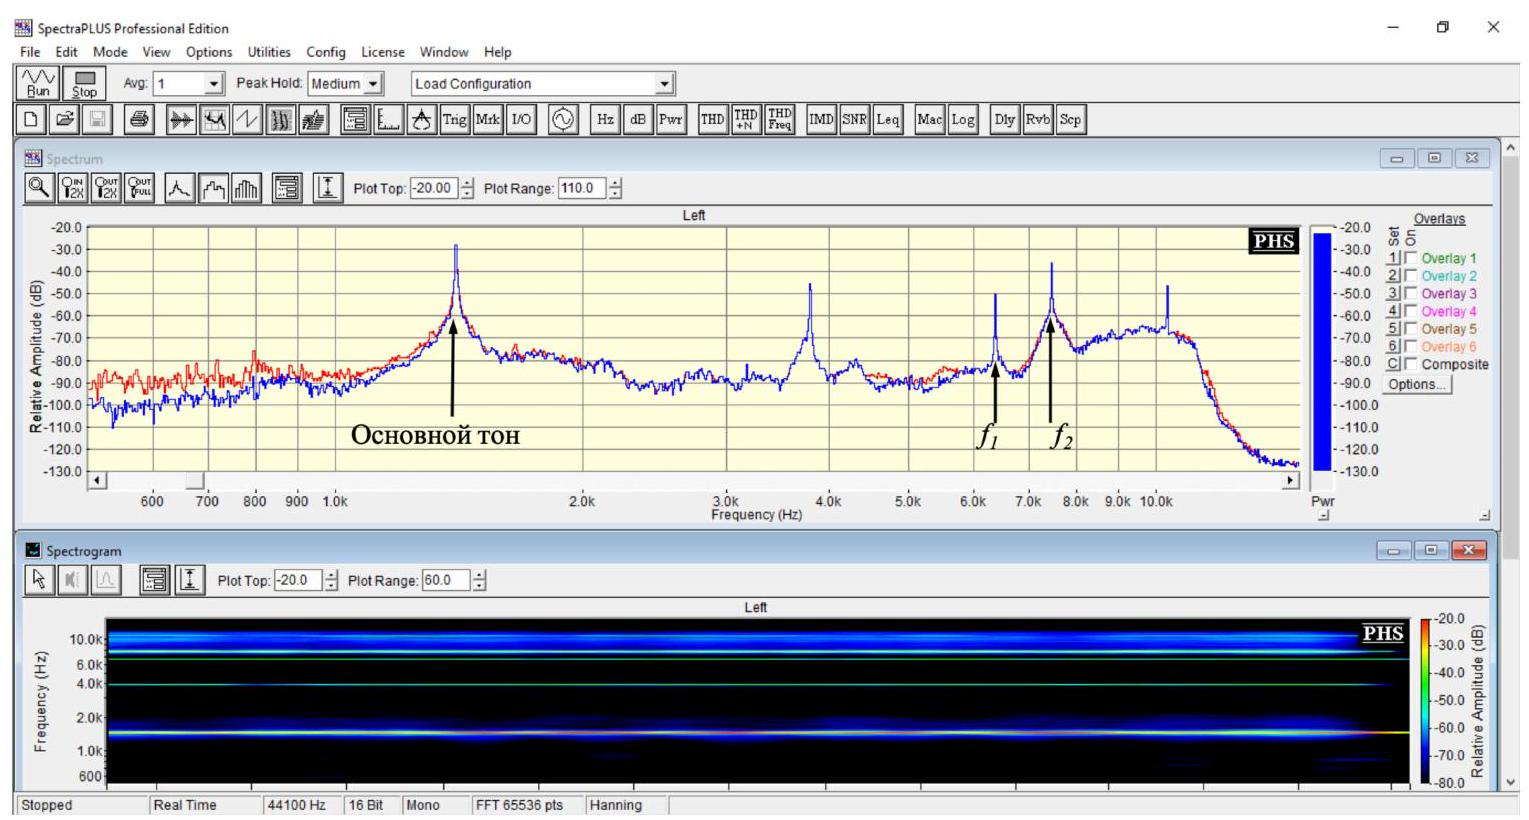Create a new file with the blank page icon

(x=32, y=120)
